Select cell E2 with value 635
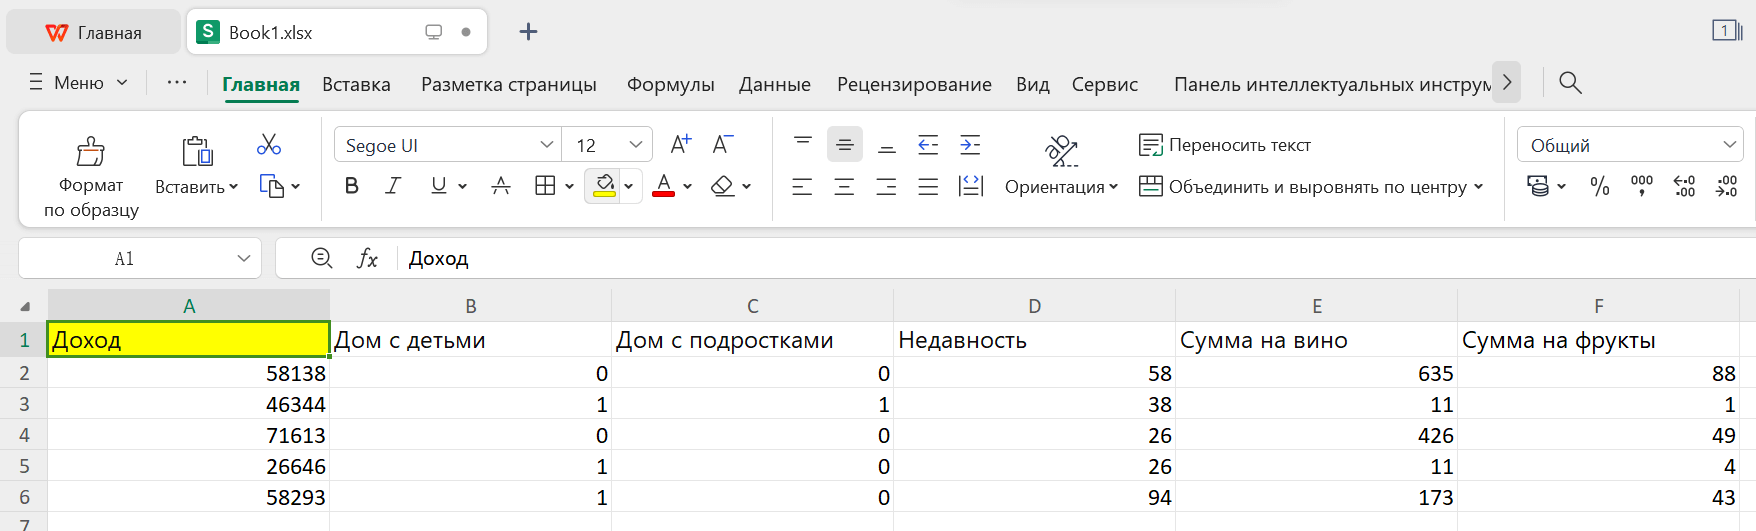Viewport: 1756px width, 531px height. click(1316, 373)
